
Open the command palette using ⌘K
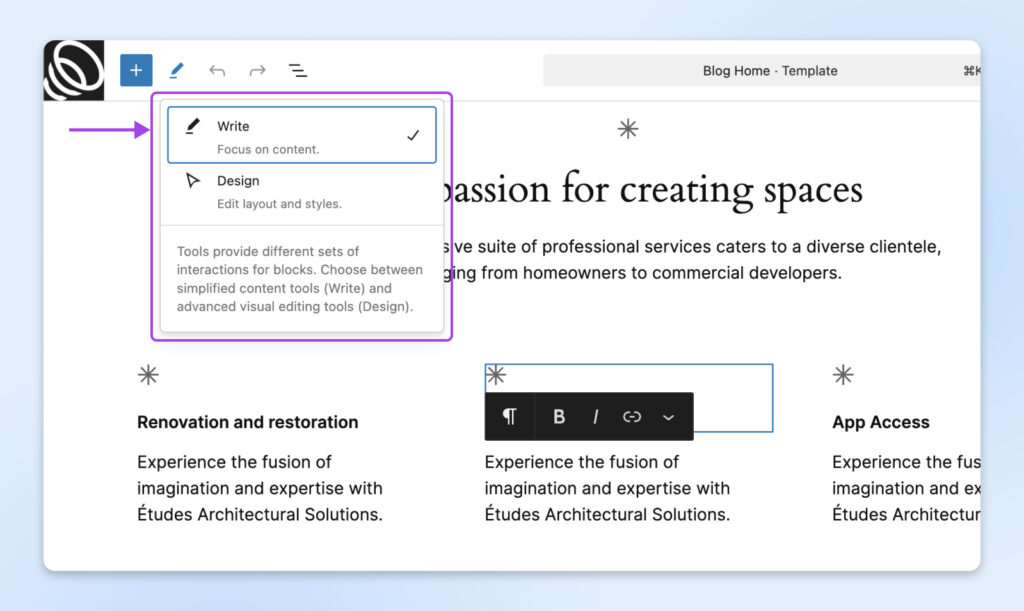[x=968, y=70]
